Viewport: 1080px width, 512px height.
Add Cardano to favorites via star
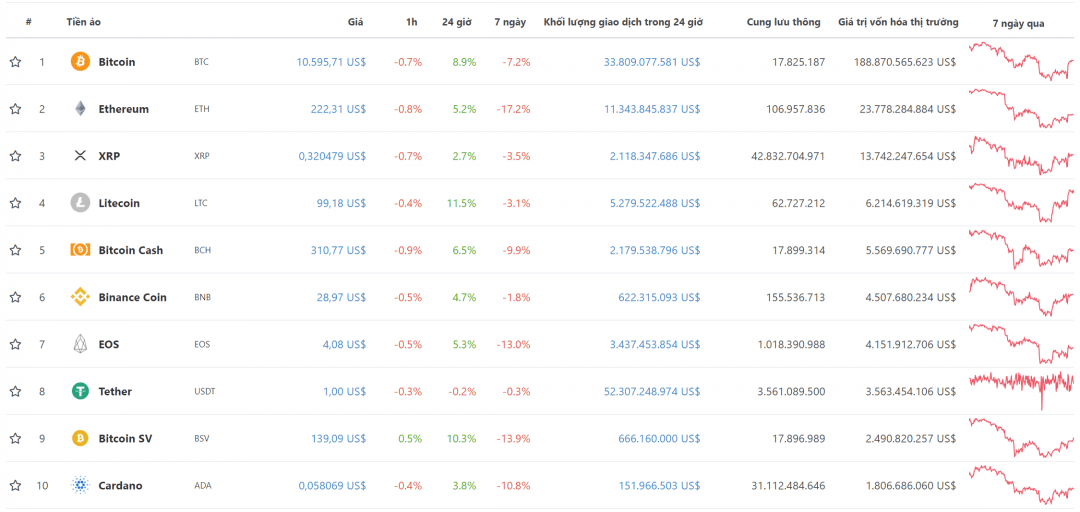pyautogui.click(x=15, y=485)
